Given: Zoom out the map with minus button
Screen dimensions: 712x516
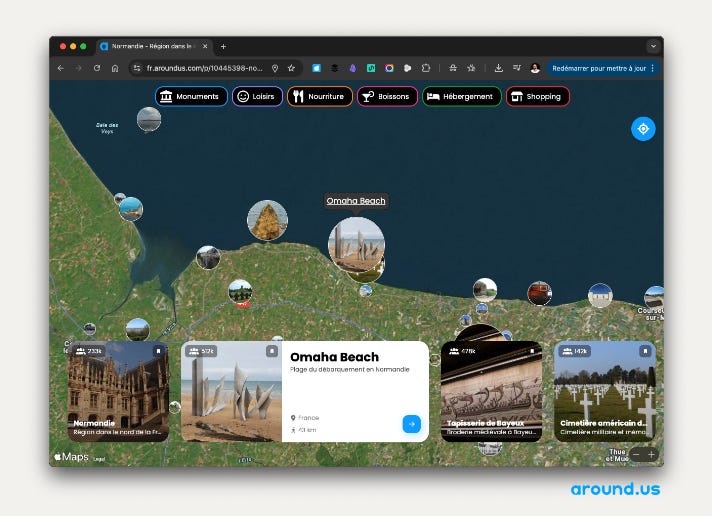Looking at the screenshot, I should 636,455.
